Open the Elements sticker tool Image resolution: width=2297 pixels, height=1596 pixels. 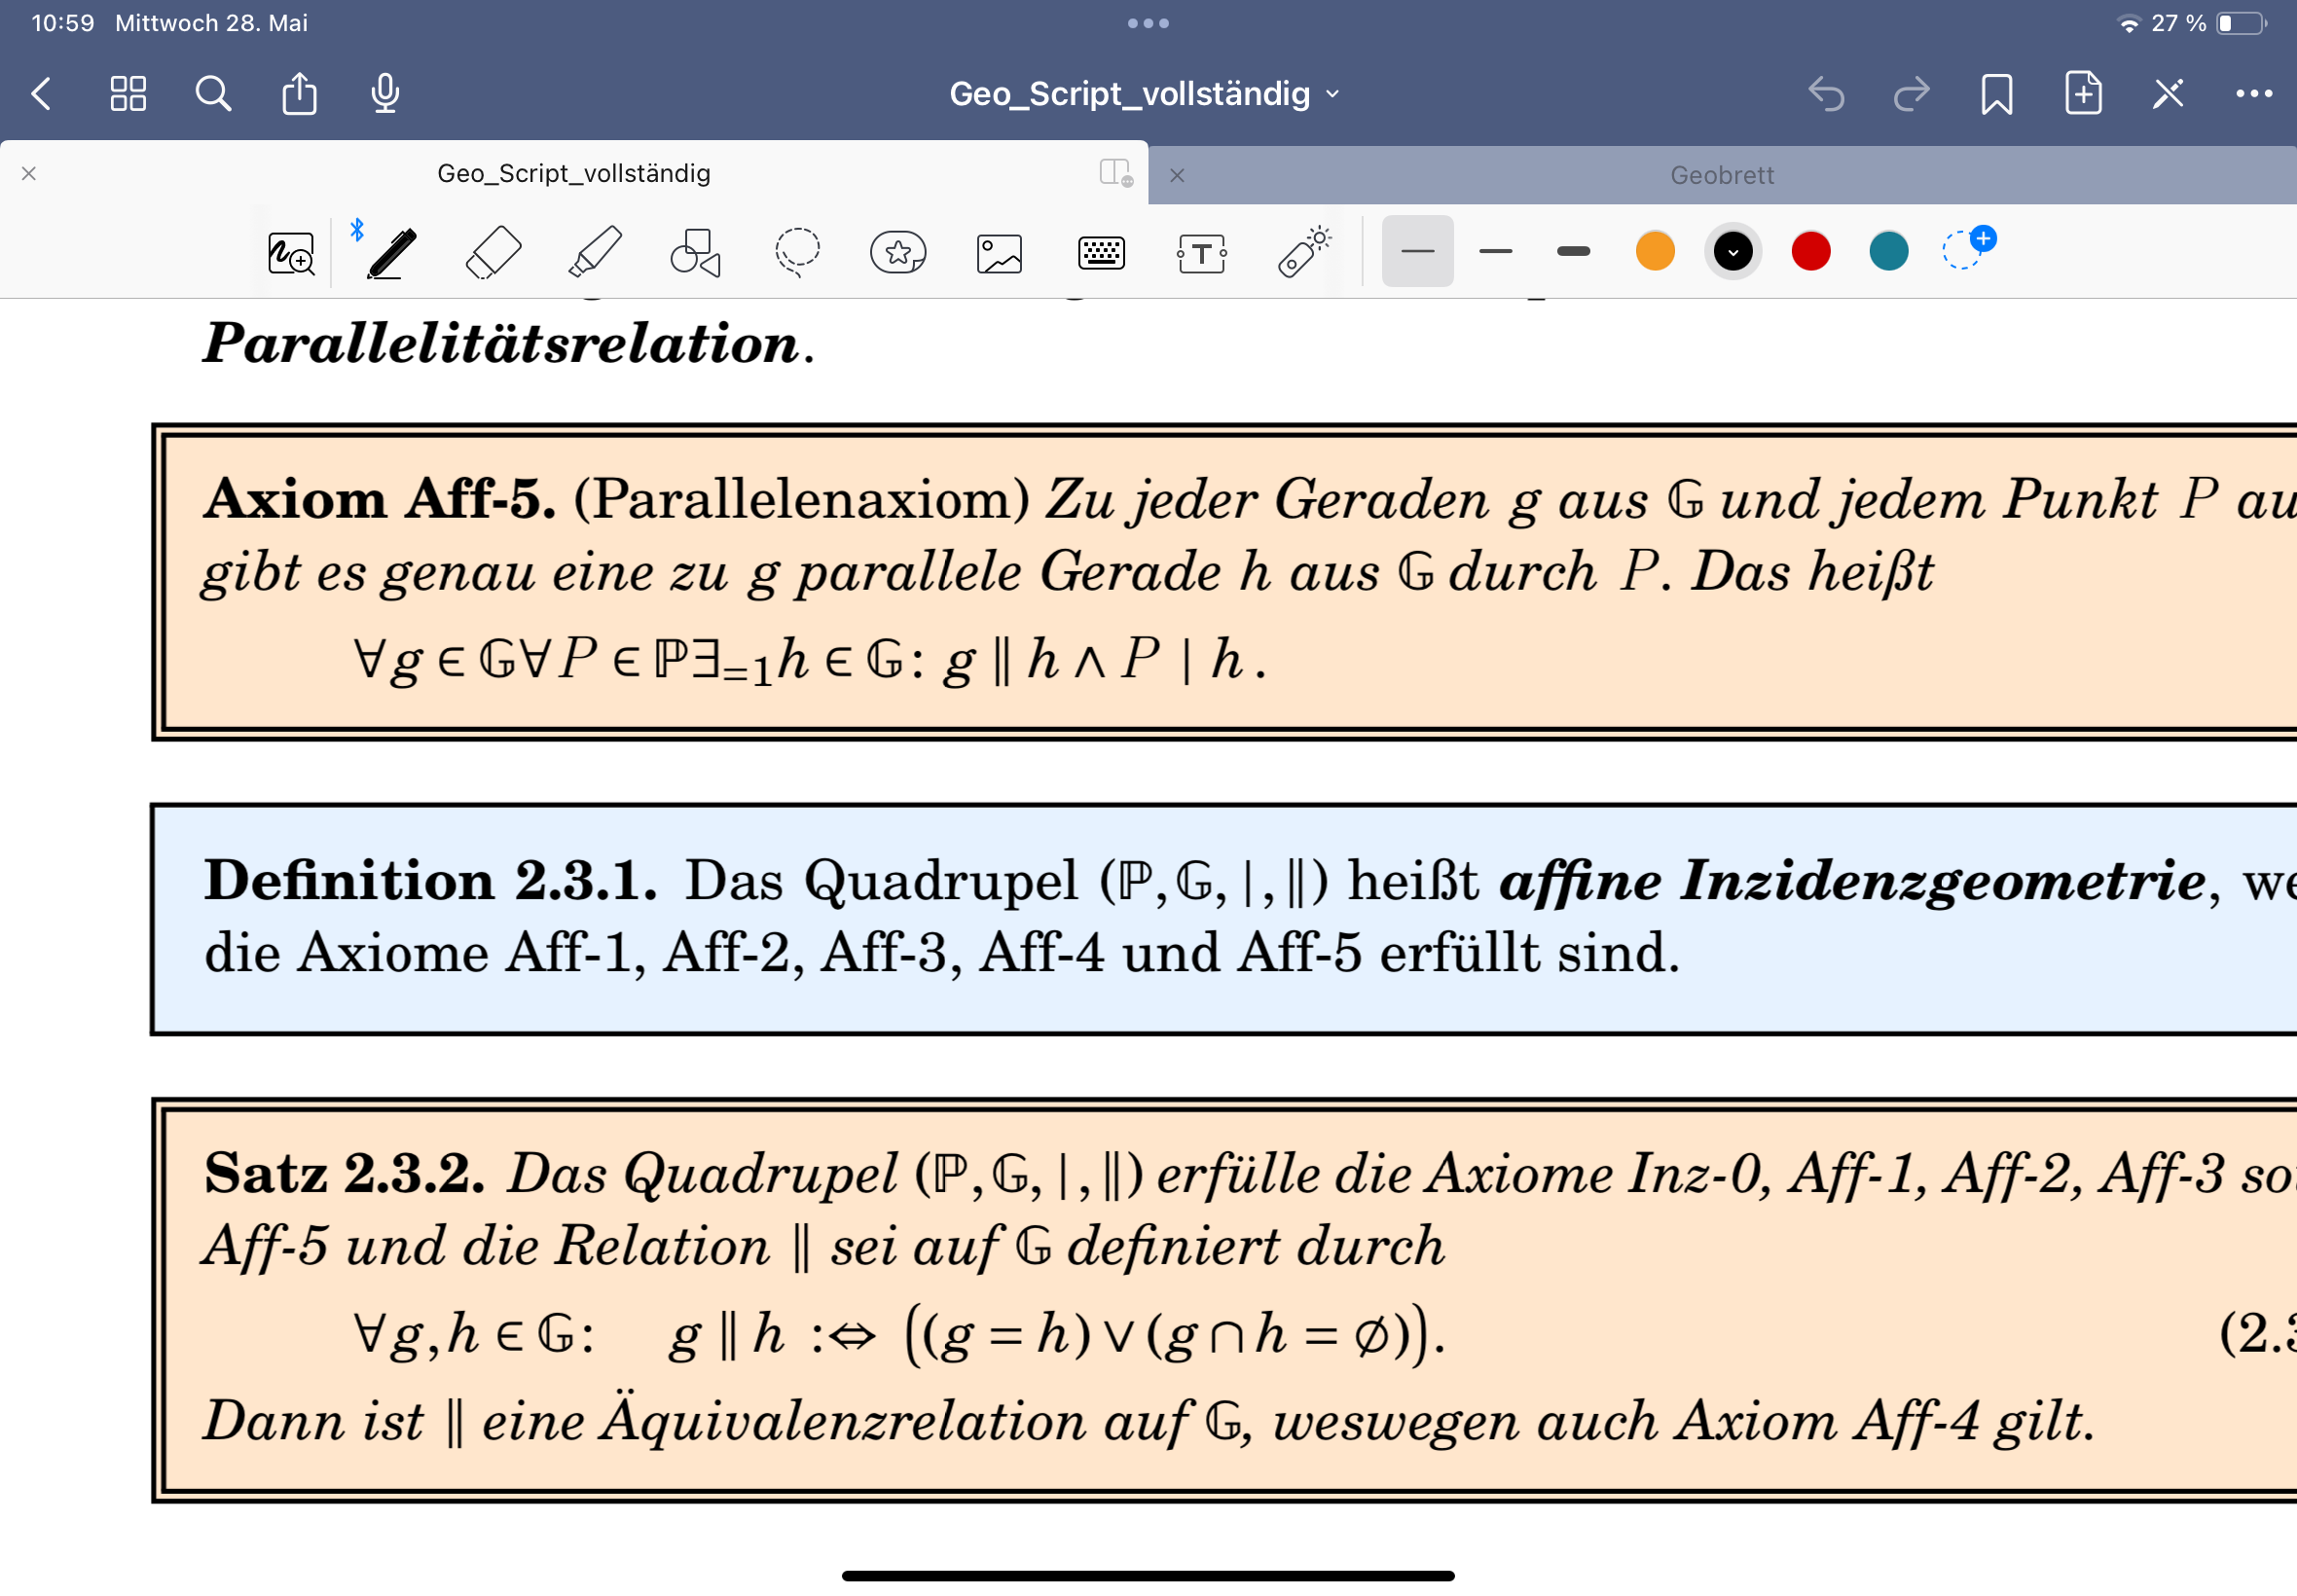898,252
